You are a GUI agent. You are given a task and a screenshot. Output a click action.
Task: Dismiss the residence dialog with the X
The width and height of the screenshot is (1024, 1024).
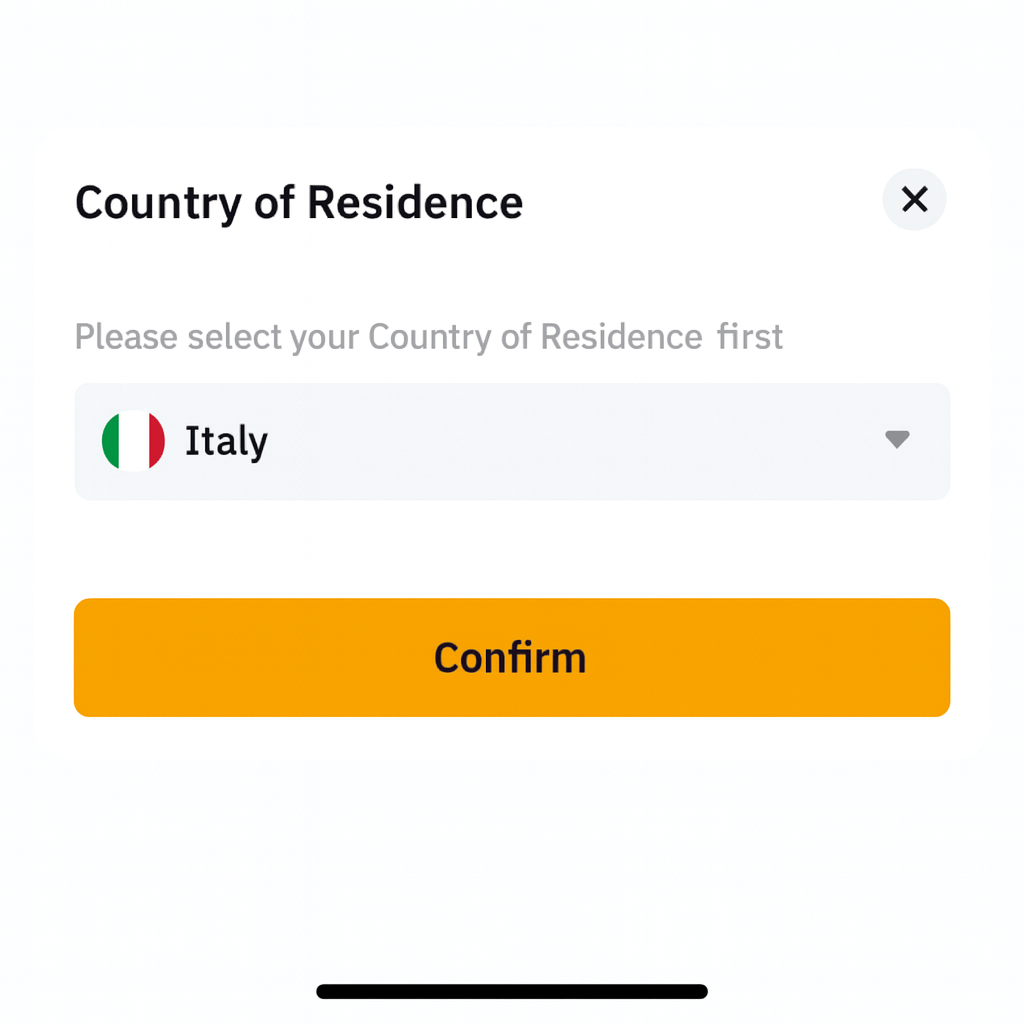click(x=913, y=200)
